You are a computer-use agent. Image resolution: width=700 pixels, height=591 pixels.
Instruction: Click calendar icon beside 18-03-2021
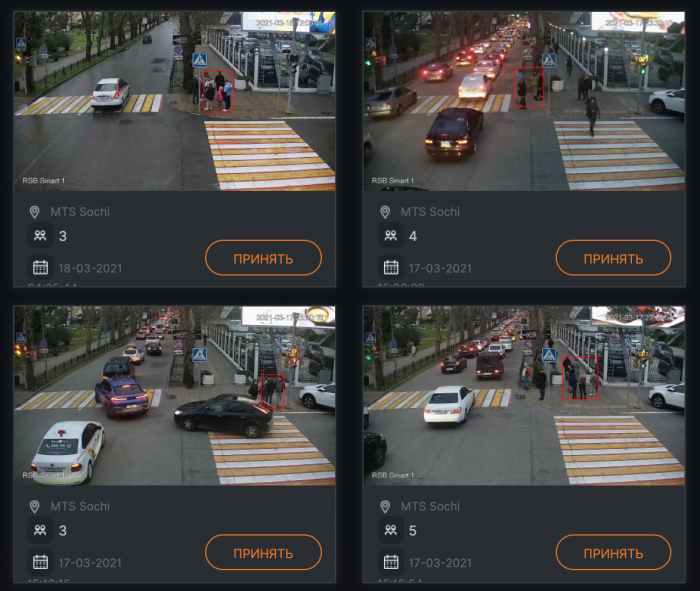pyautogui.click(x=41, y=267)
